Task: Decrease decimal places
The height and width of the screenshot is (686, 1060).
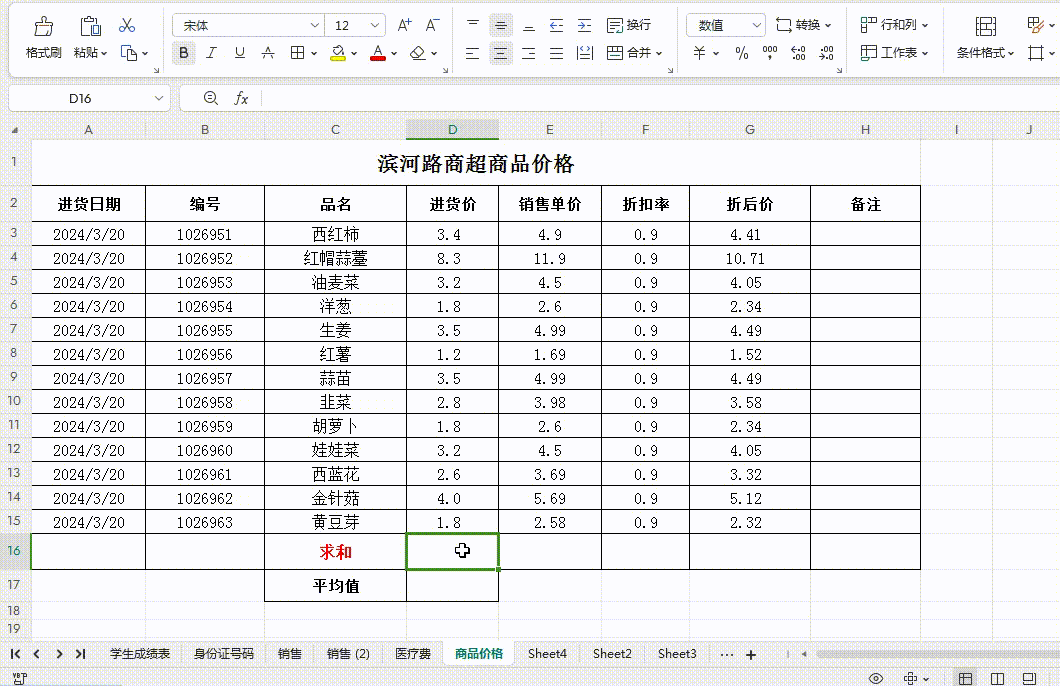Action: tap(826, 53)
